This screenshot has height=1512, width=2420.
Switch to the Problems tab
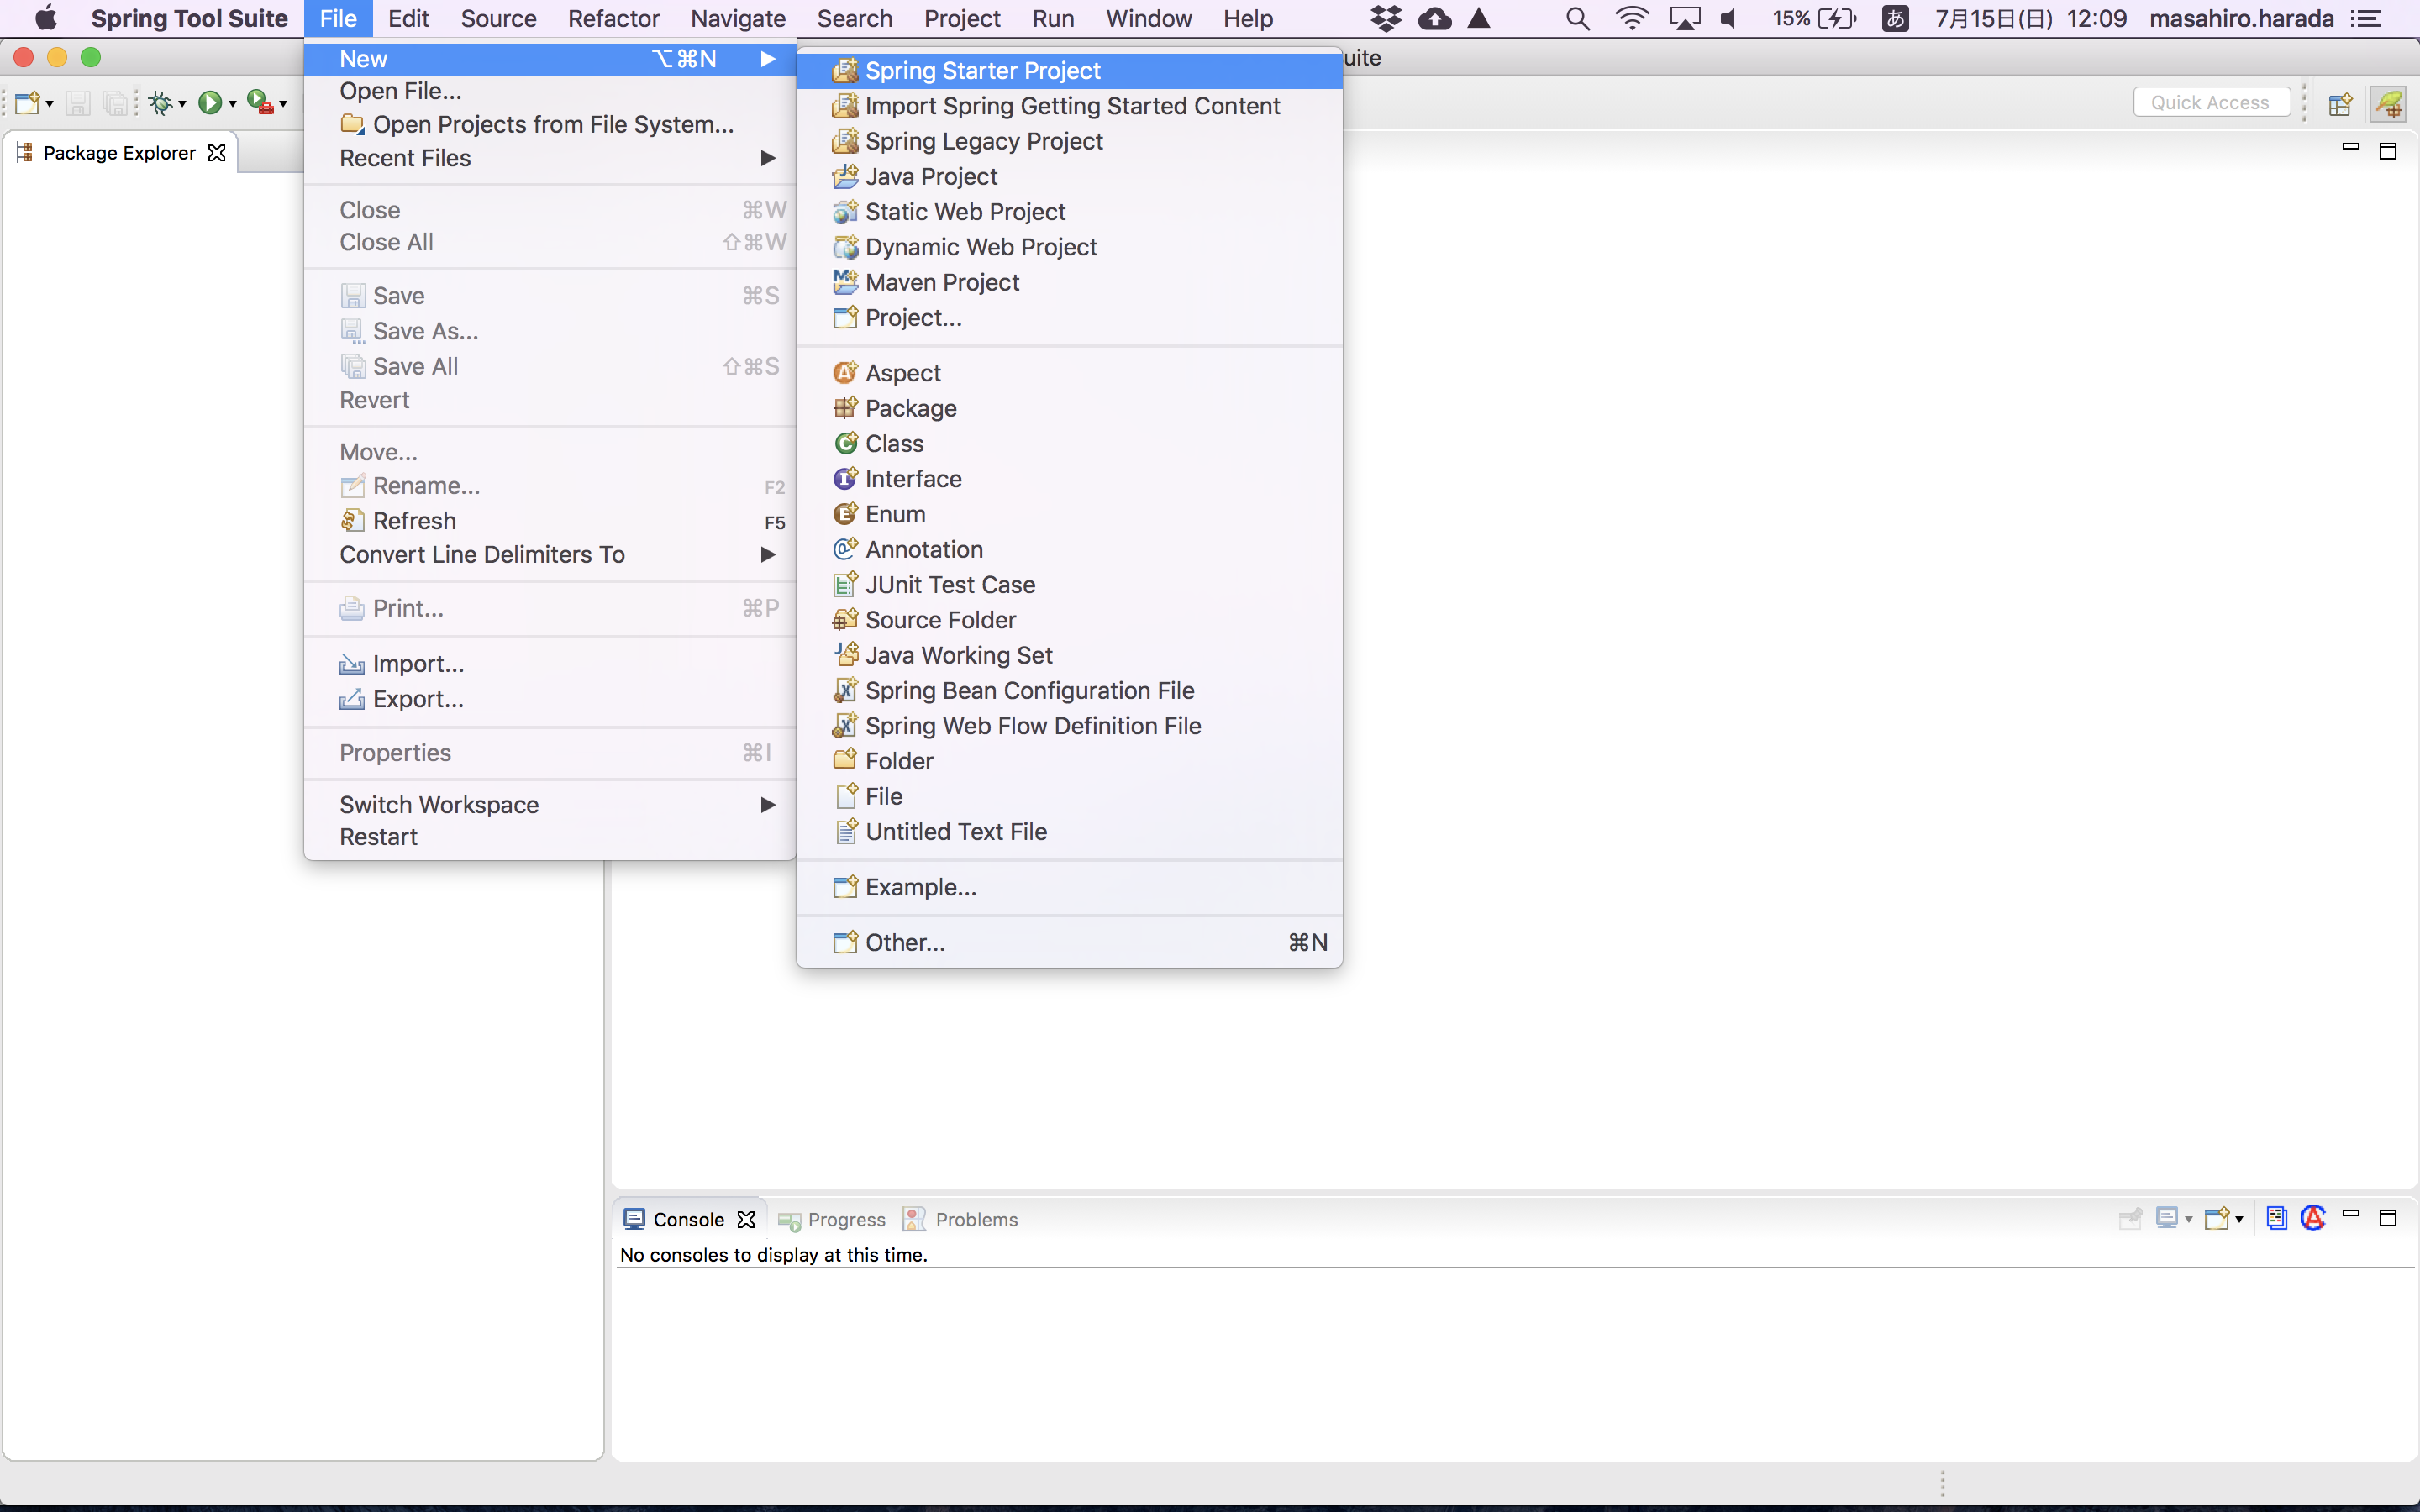pyautogui.click(x=961, y=1220)
